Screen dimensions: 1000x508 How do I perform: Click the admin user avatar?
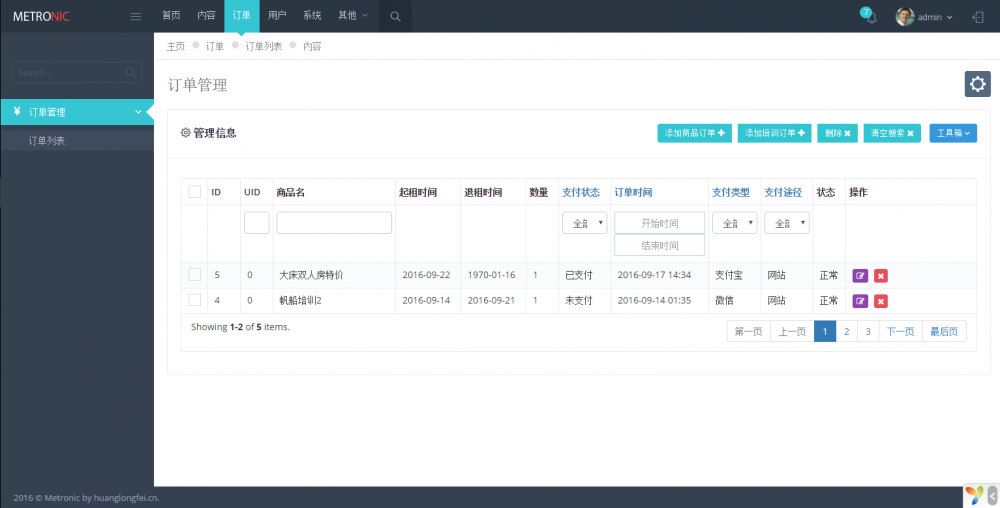tap(904, 17)
